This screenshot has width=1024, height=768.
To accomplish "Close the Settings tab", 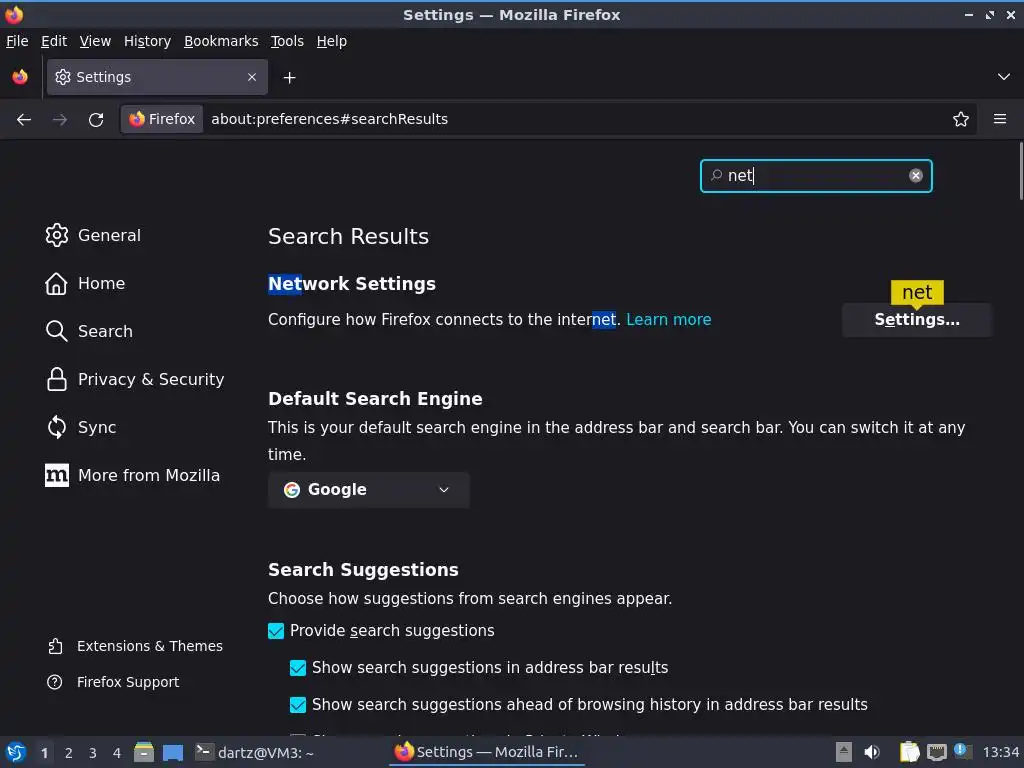I will pos(252,77).
